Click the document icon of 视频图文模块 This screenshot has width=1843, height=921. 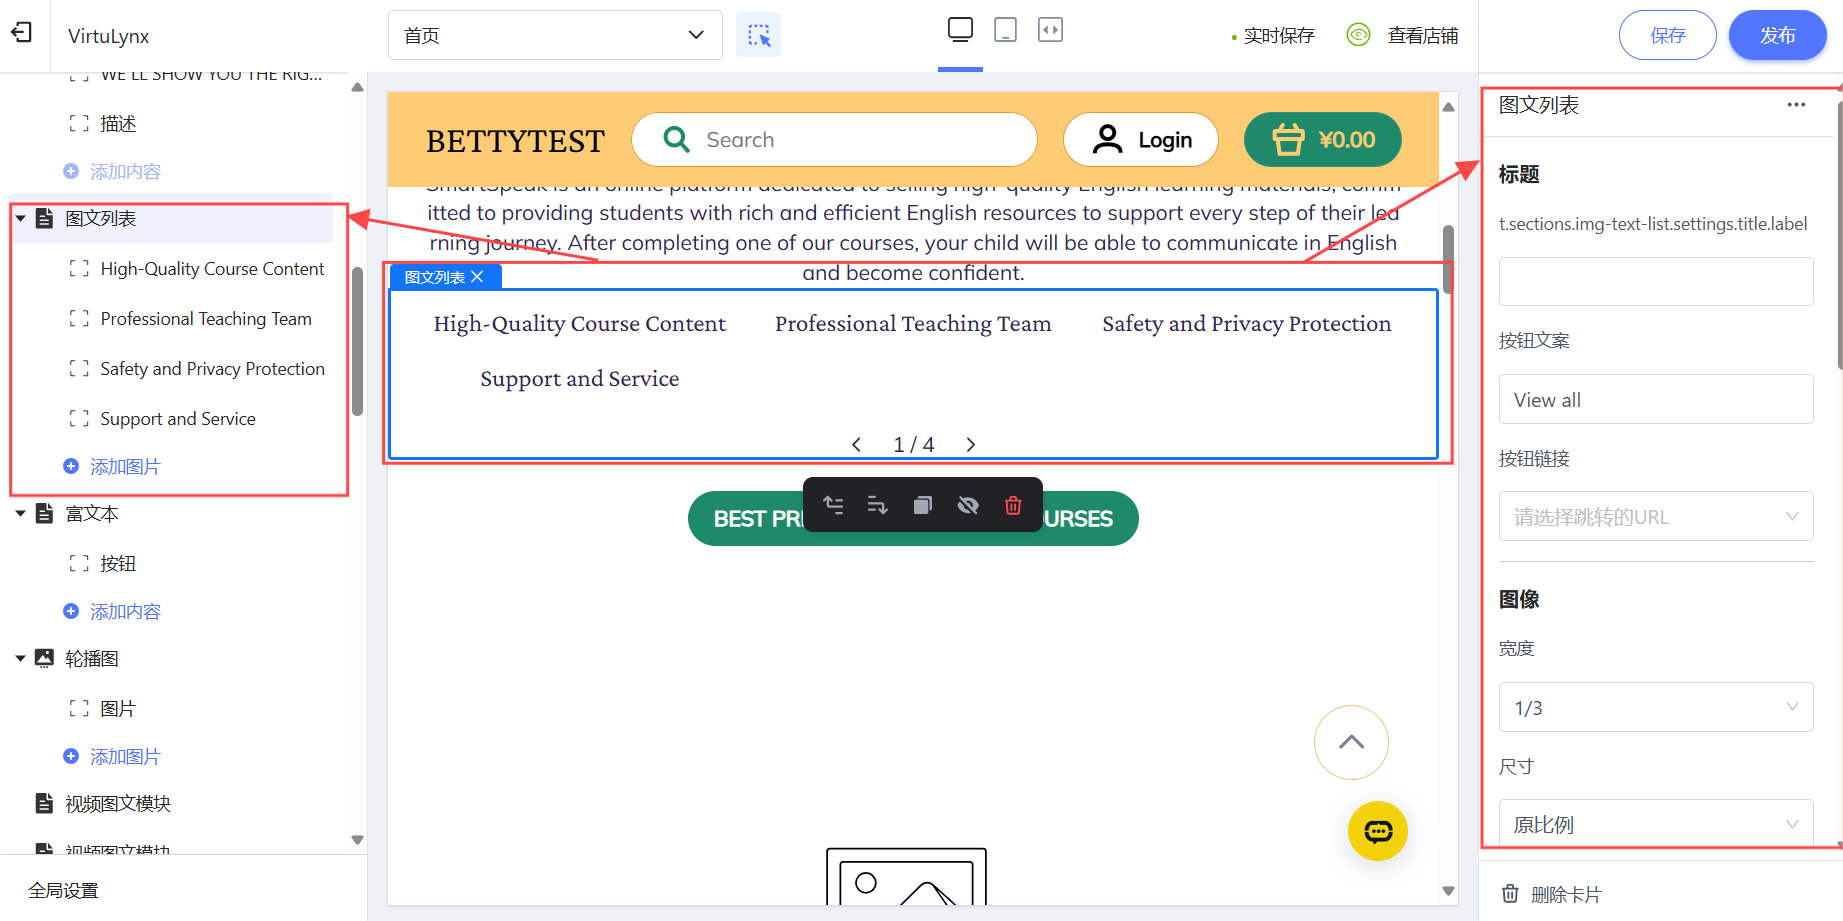[44, 803]
